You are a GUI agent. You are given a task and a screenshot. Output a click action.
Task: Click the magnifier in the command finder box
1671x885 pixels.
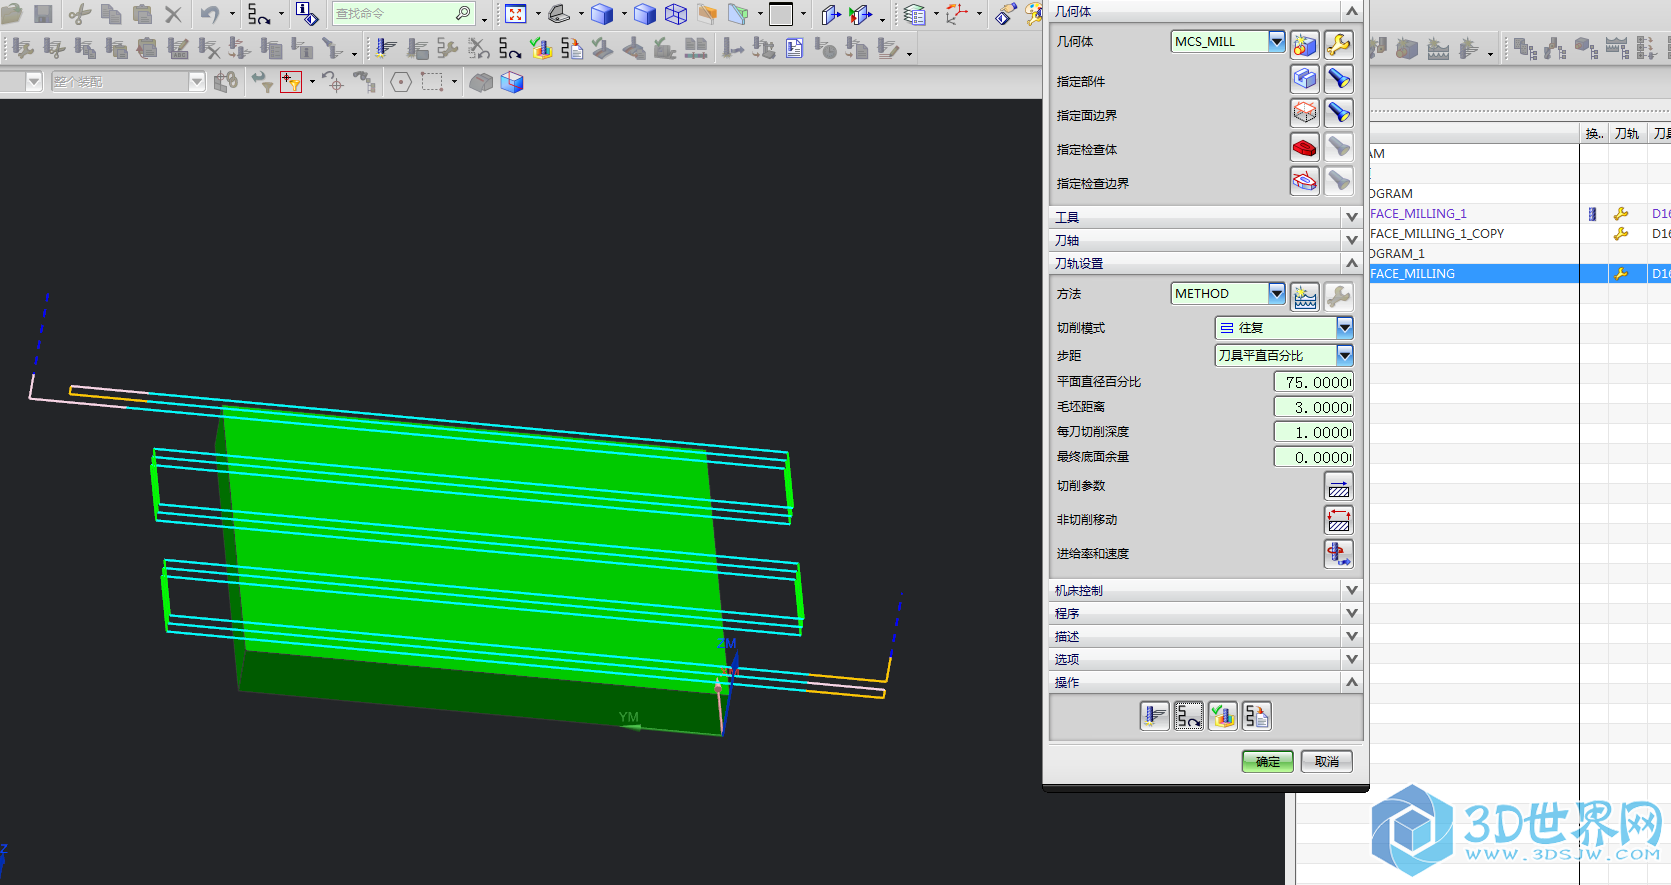click(x=463, y=13)
